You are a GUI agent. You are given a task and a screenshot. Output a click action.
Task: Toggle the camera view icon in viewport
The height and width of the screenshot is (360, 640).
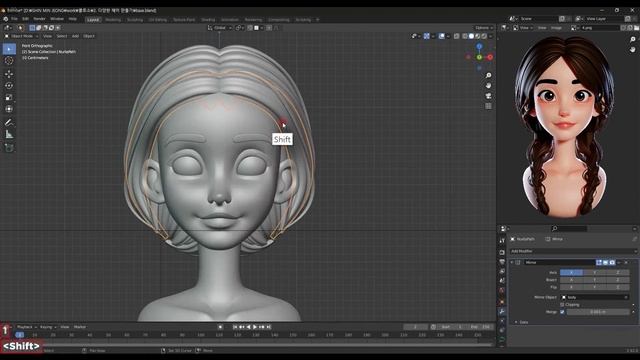tap(489, 96)
